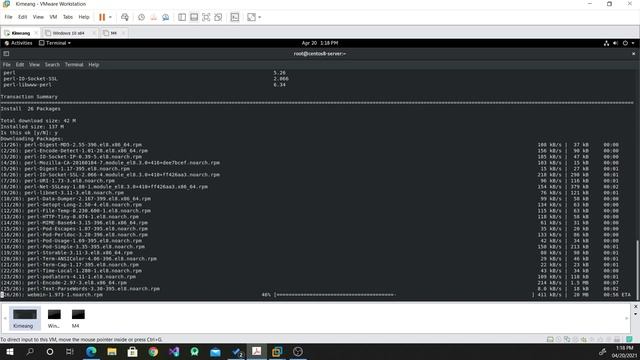This screenshot has width=640, height=360.
Task: Click the hard disk device status icon
Action: pos(550,339)
